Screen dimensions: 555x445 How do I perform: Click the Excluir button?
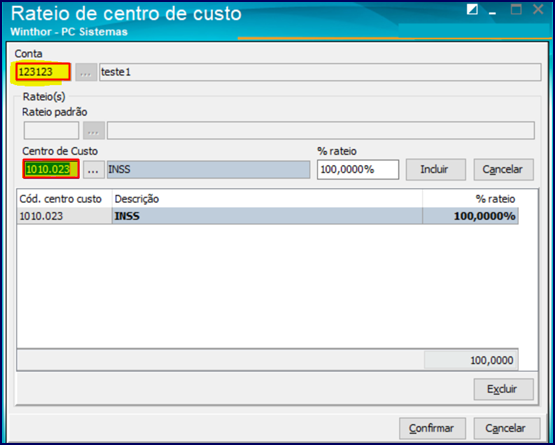[x=503, y=389]
